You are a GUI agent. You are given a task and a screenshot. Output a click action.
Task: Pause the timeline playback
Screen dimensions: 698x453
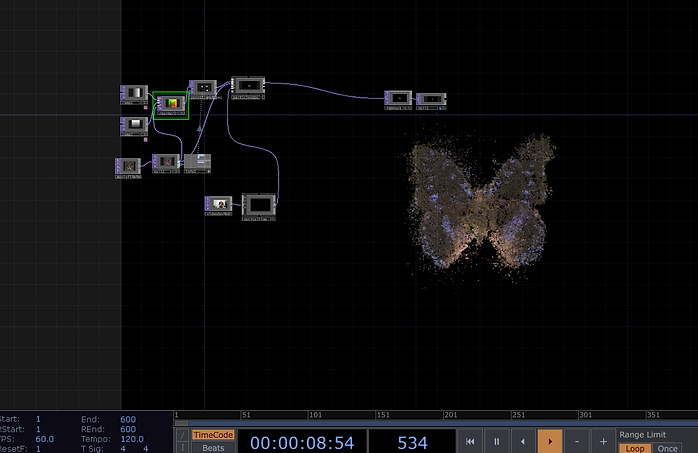(x=496, y=441)
